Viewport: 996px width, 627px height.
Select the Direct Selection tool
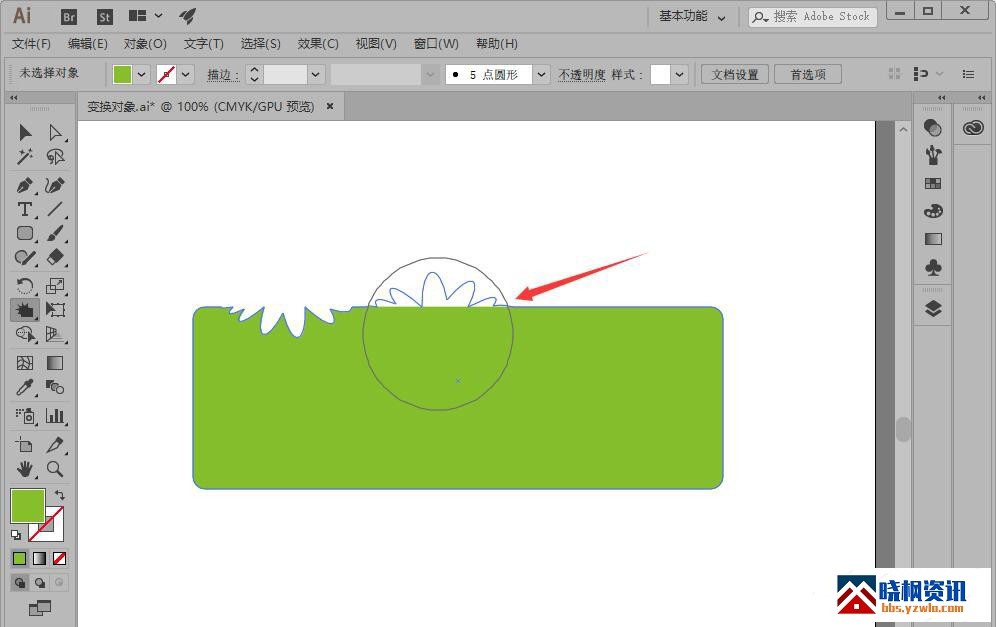pos(55,132)
